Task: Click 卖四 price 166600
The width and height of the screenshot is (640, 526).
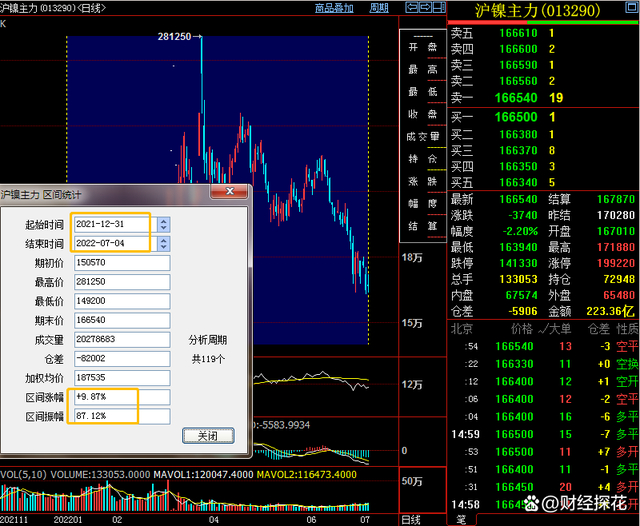Action: point(518,49)
